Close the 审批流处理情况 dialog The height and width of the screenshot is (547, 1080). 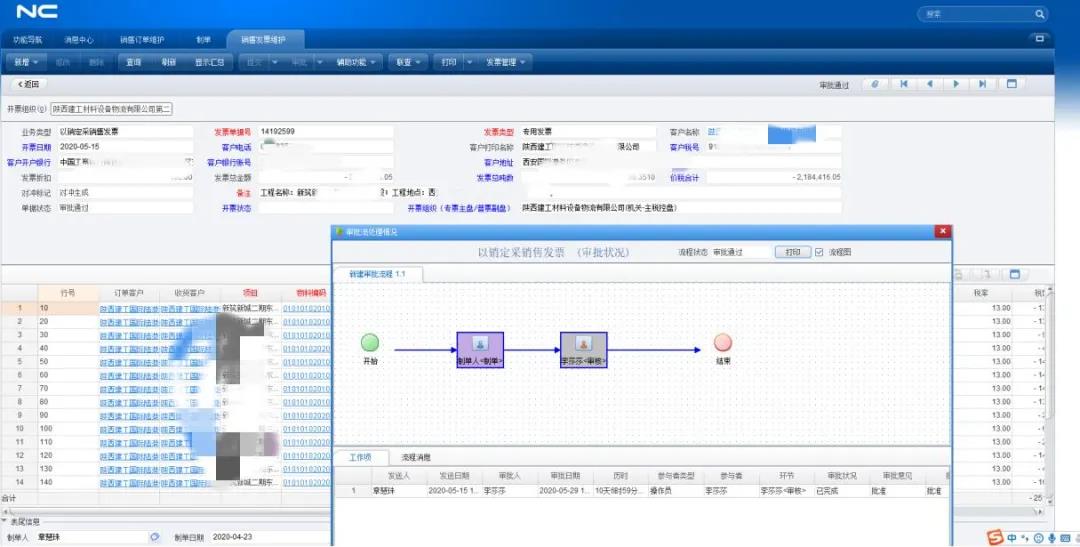tap(943, 231)
